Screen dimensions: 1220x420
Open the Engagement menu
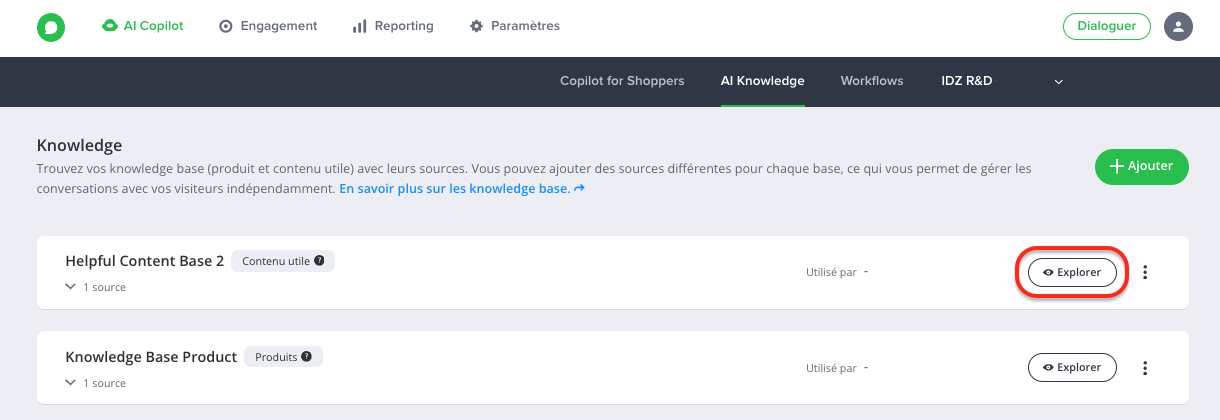[268, 26]
